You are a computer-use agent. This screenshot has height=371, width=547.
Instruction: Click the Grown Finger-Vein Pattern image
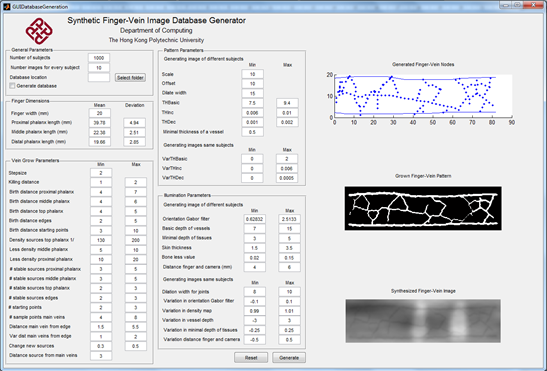(x=423, y=208)
